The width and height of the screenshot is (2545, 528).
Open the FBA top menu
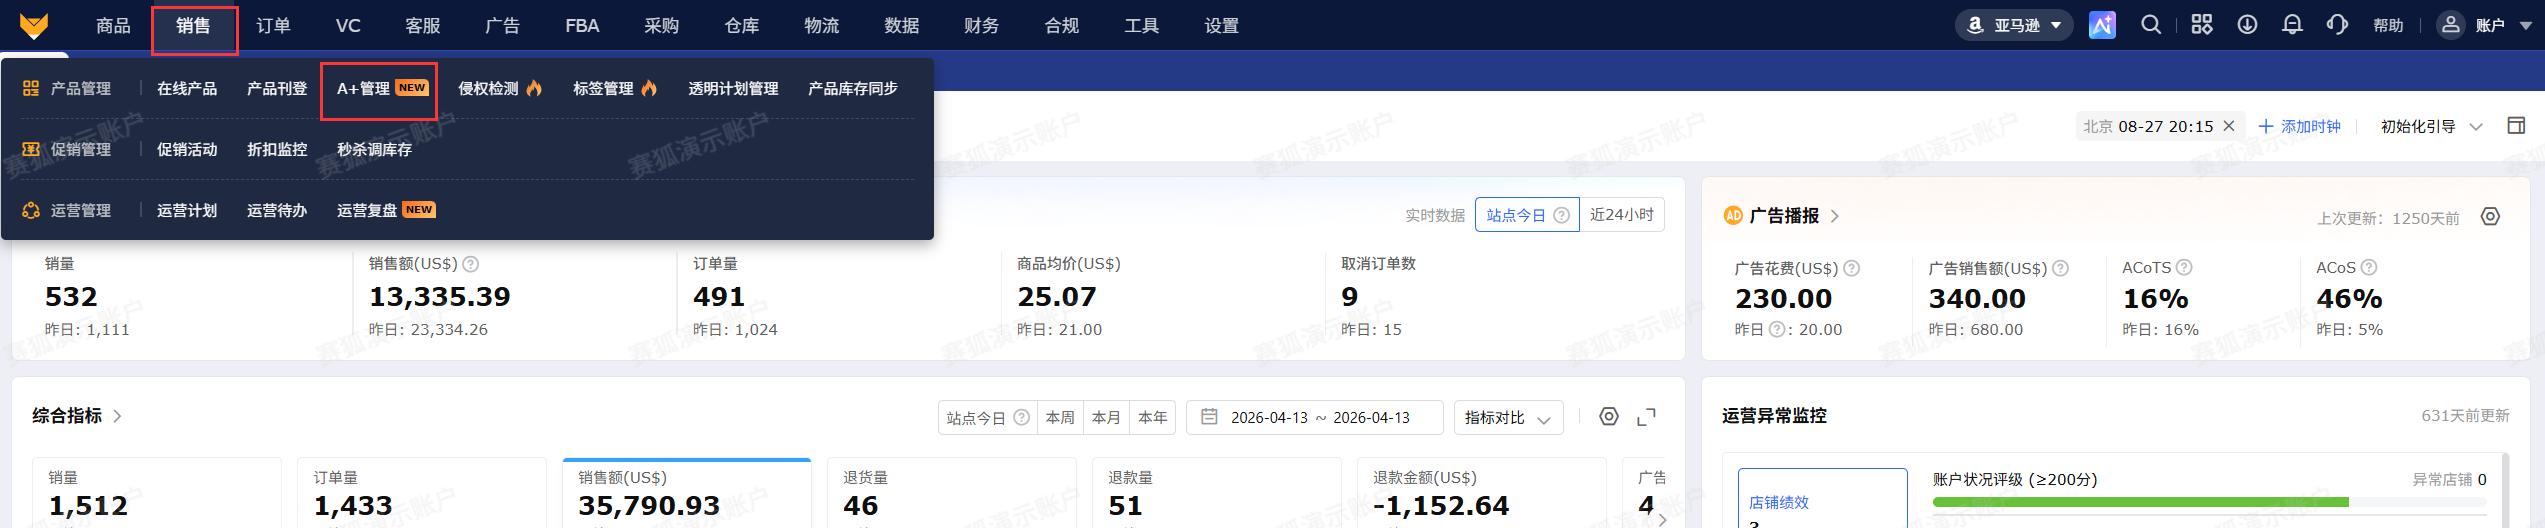point(582,26)
